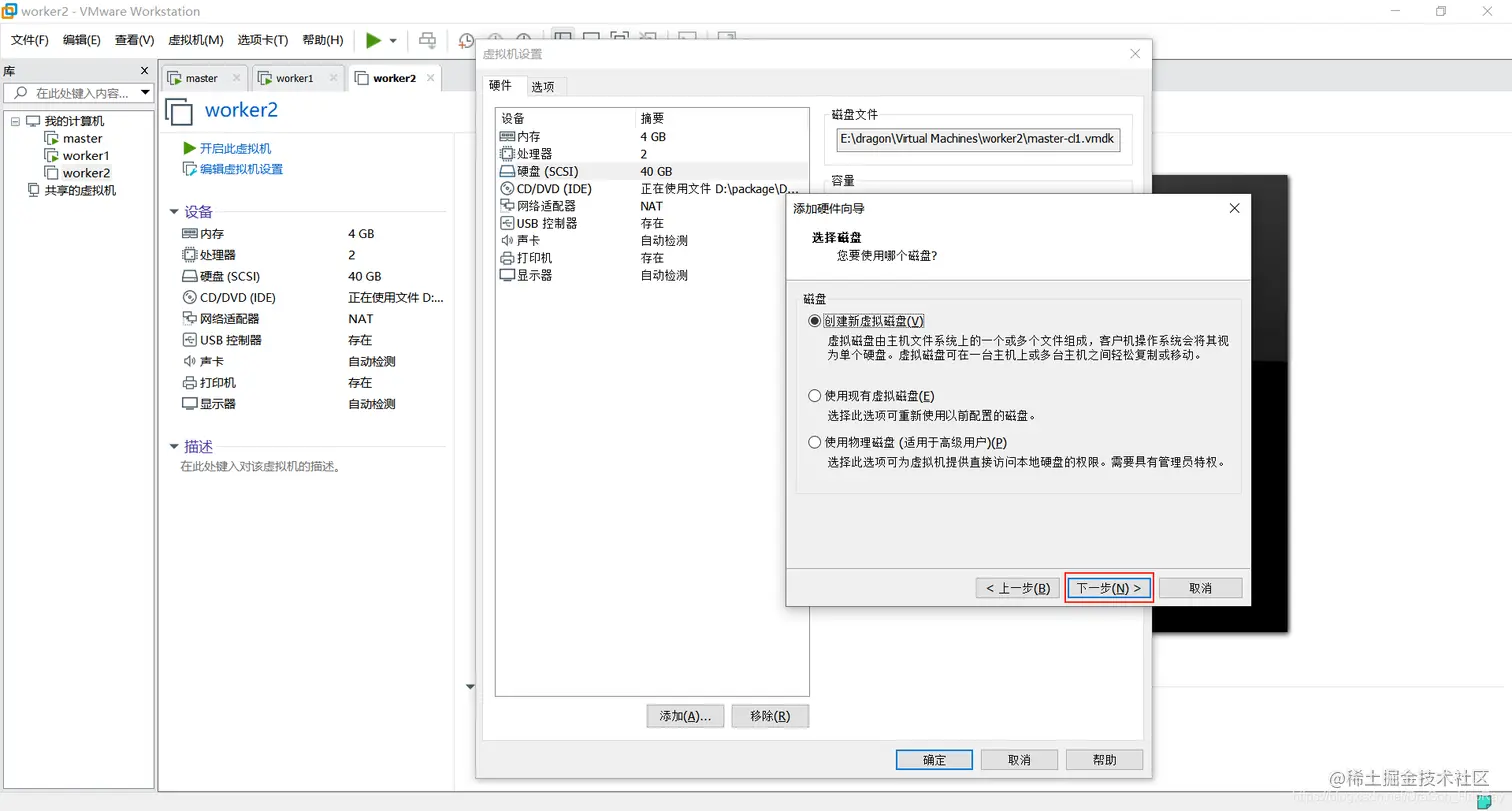1512x811 pixels.
Task: Click 内存 icon in worker2 device summary
Action: coord(190,233)
